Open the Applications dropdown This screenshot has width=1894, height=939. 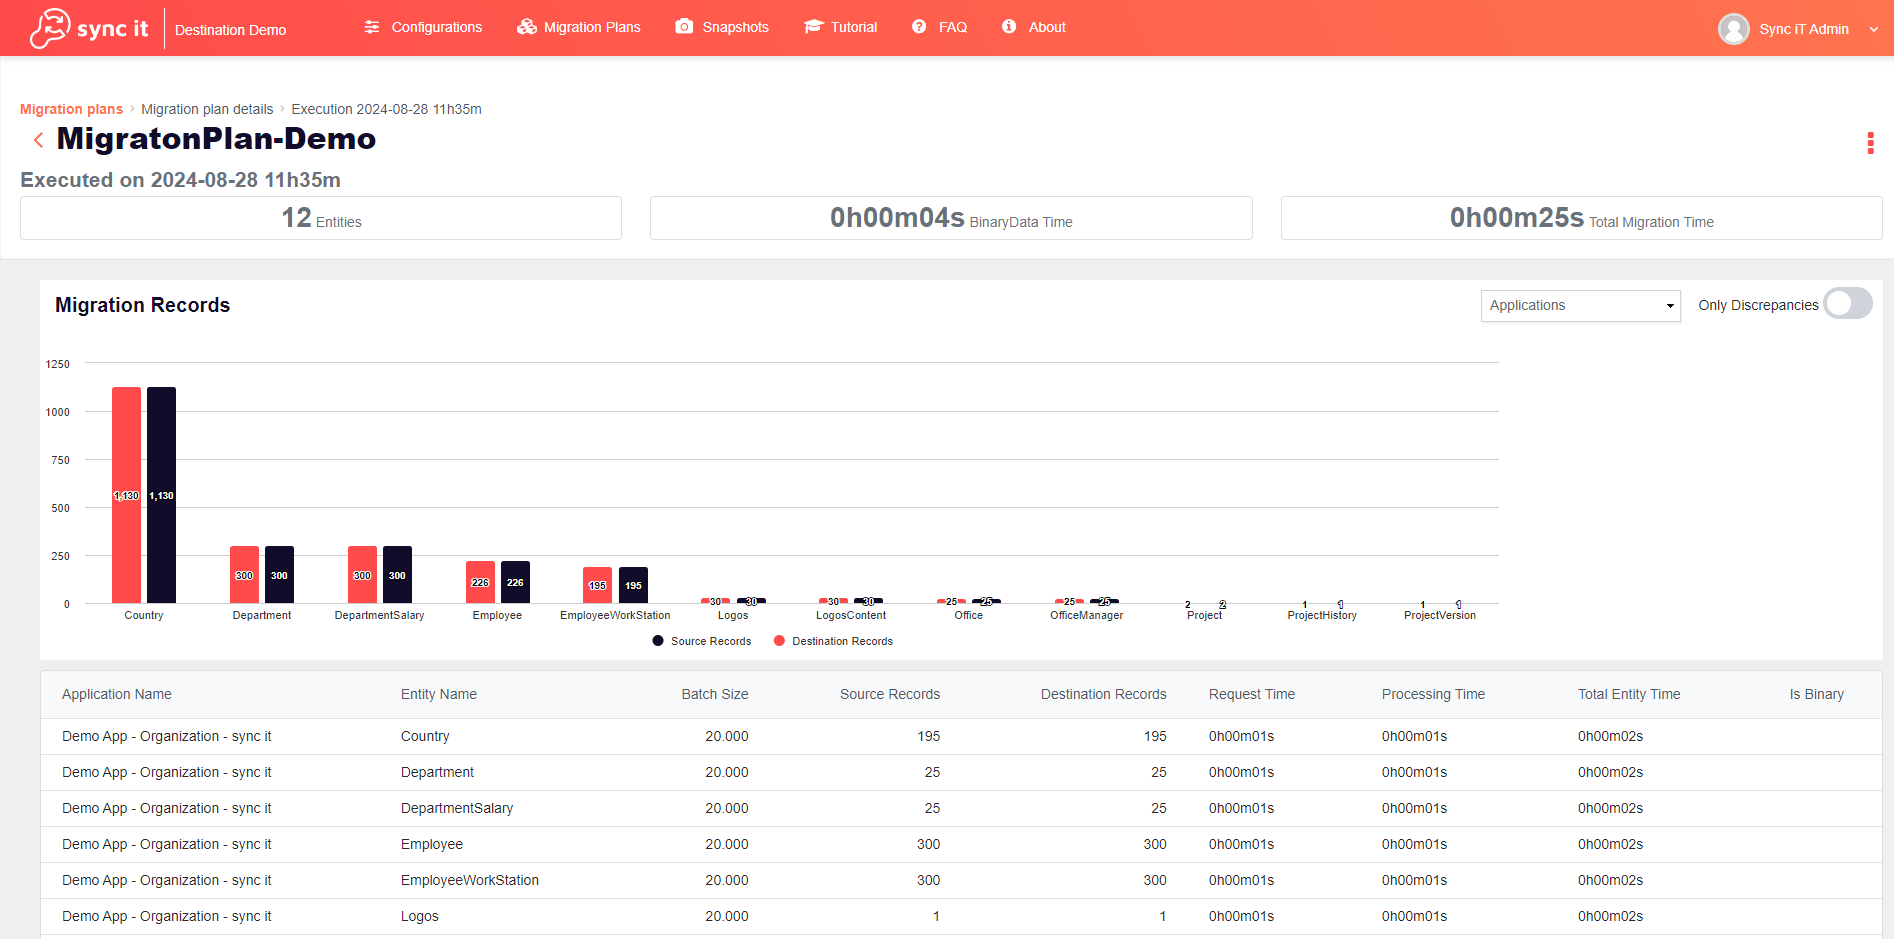1580,306
